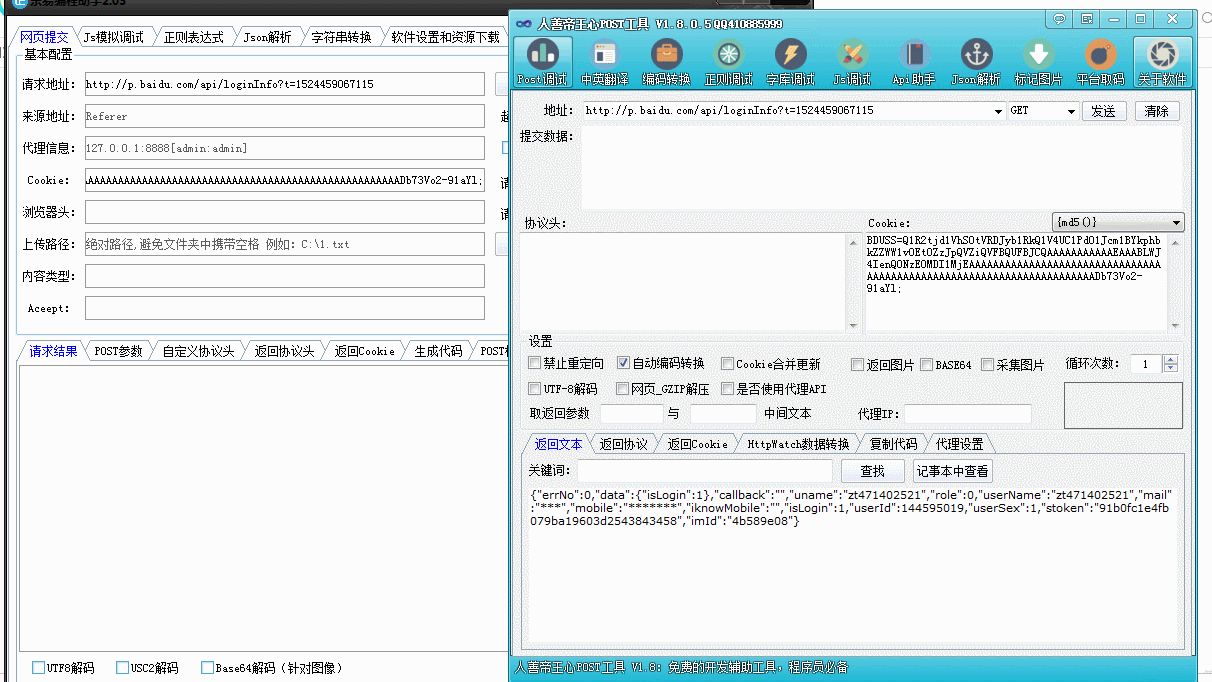Open Json解析 tab in background window
Image resolution: width=1212 pixels, height=682 pixels.
pos(267,37)
